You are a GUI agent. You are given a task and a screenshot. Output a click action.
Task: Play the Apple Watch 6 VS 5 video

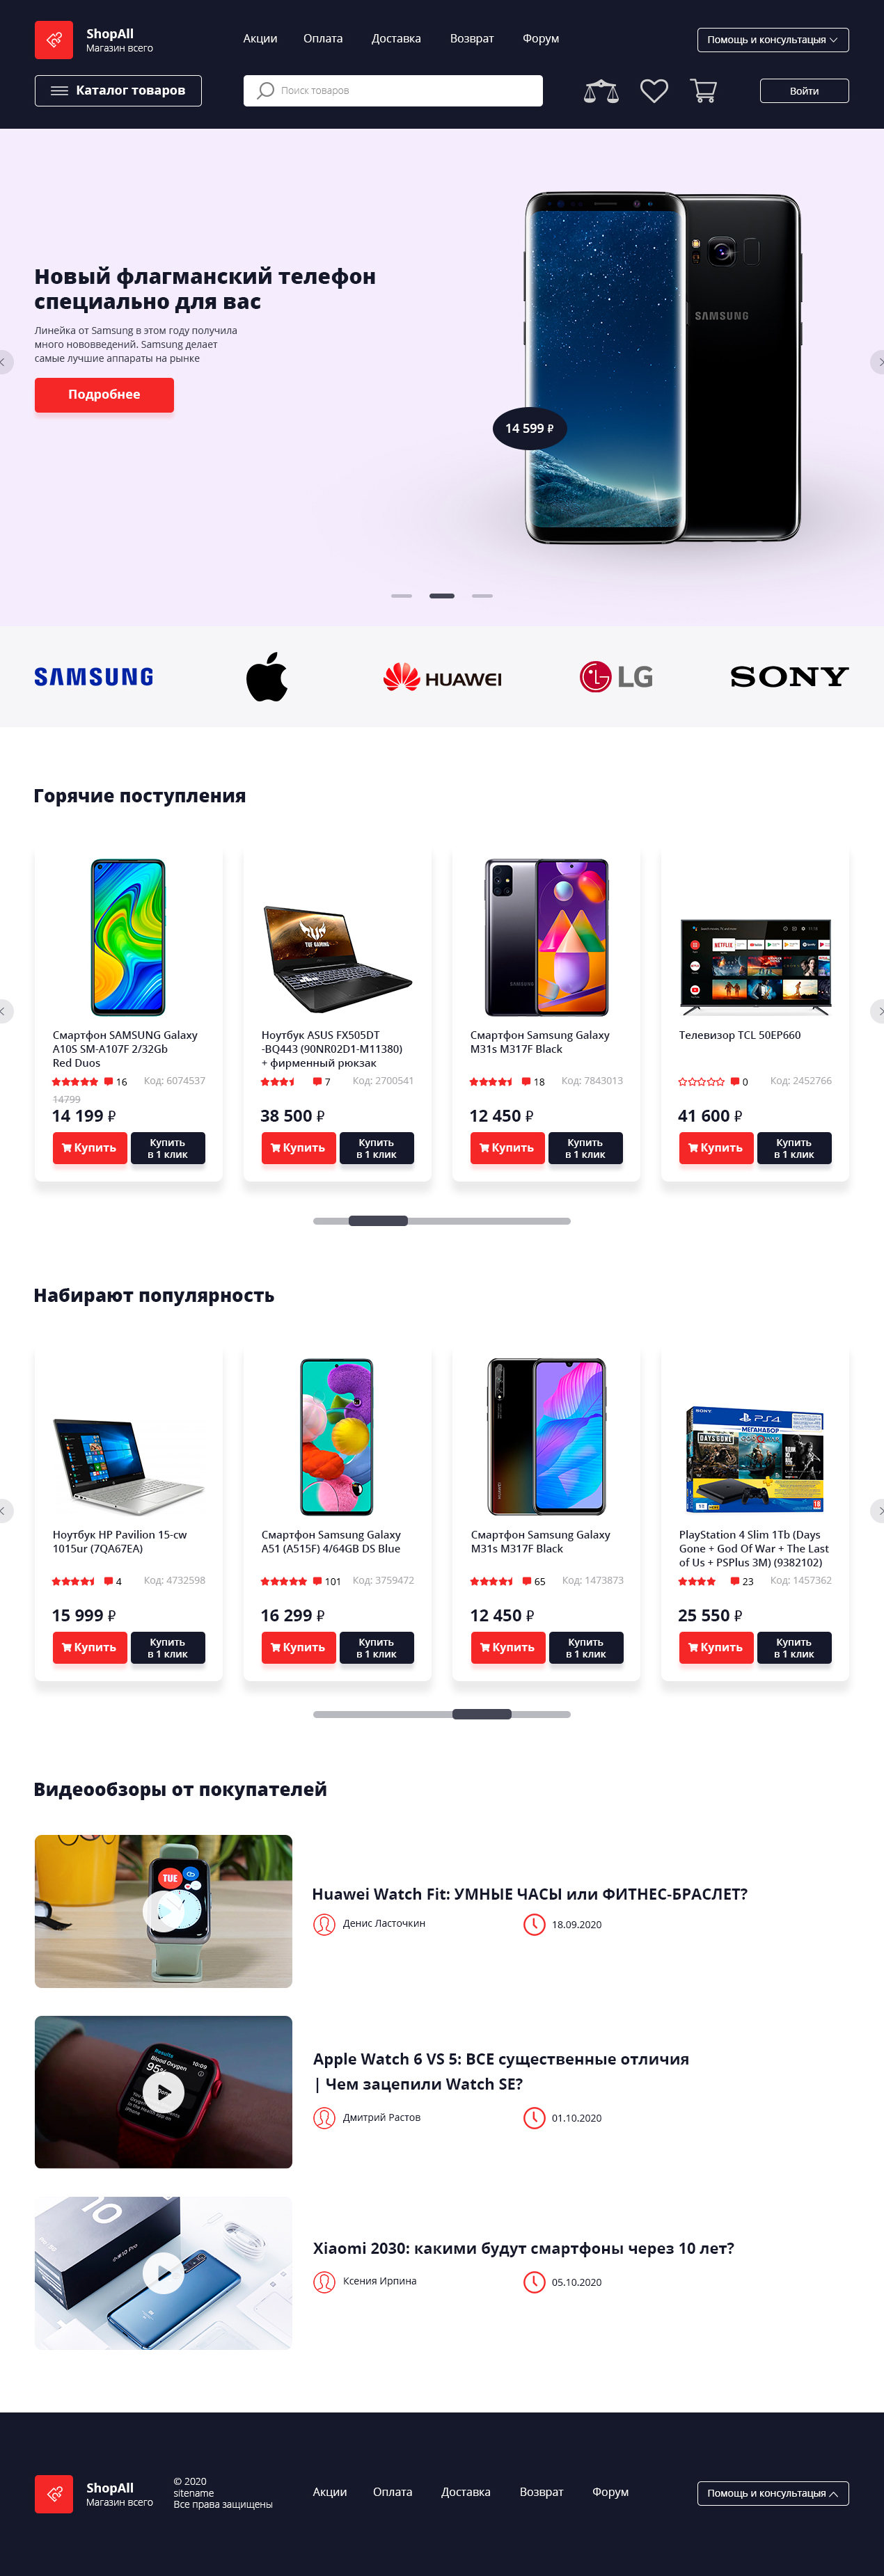(x=163, y=2091)
